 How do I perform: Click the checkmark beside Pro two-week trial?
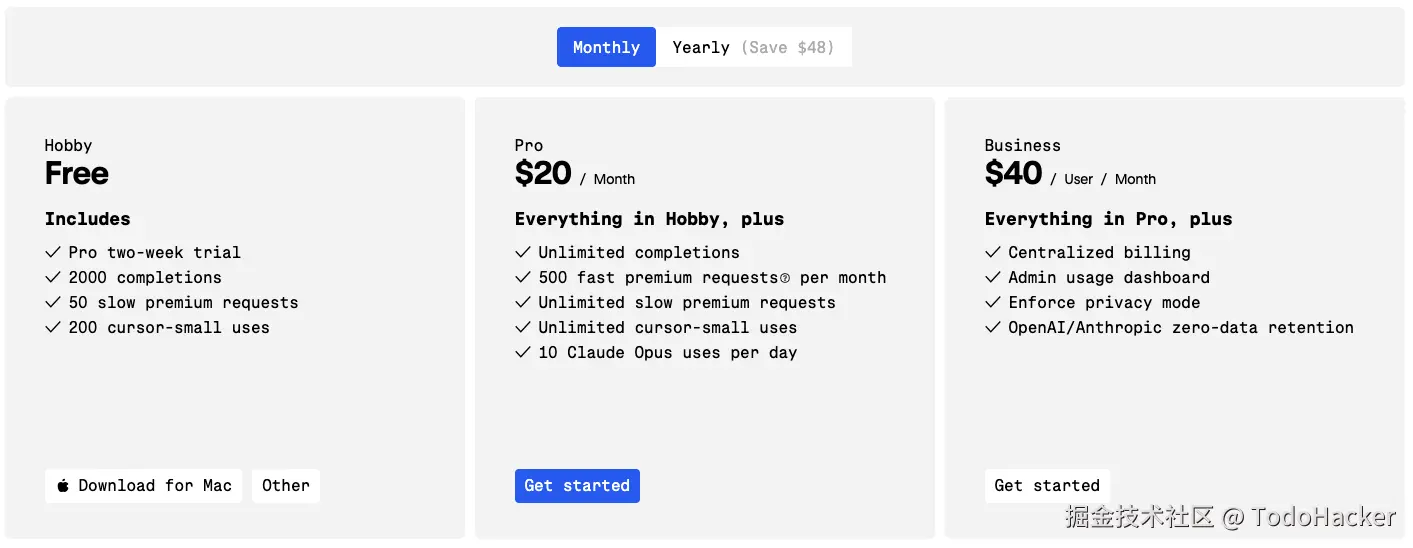pos(53,253)
